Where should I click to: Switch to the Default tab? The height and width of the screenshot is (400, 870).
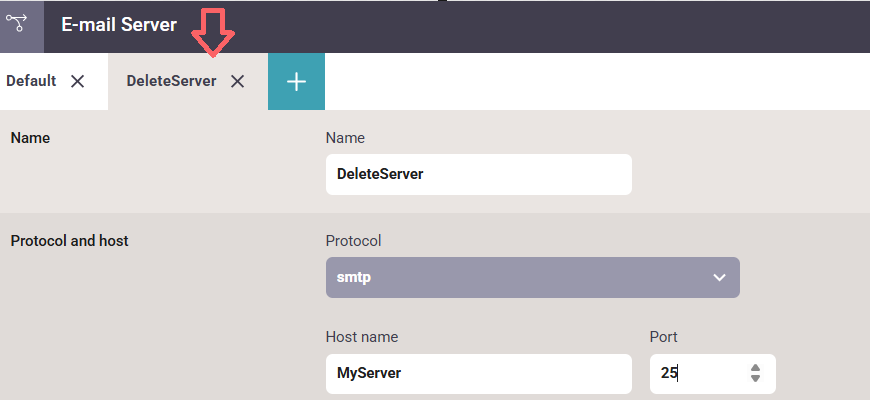[31, 81]
